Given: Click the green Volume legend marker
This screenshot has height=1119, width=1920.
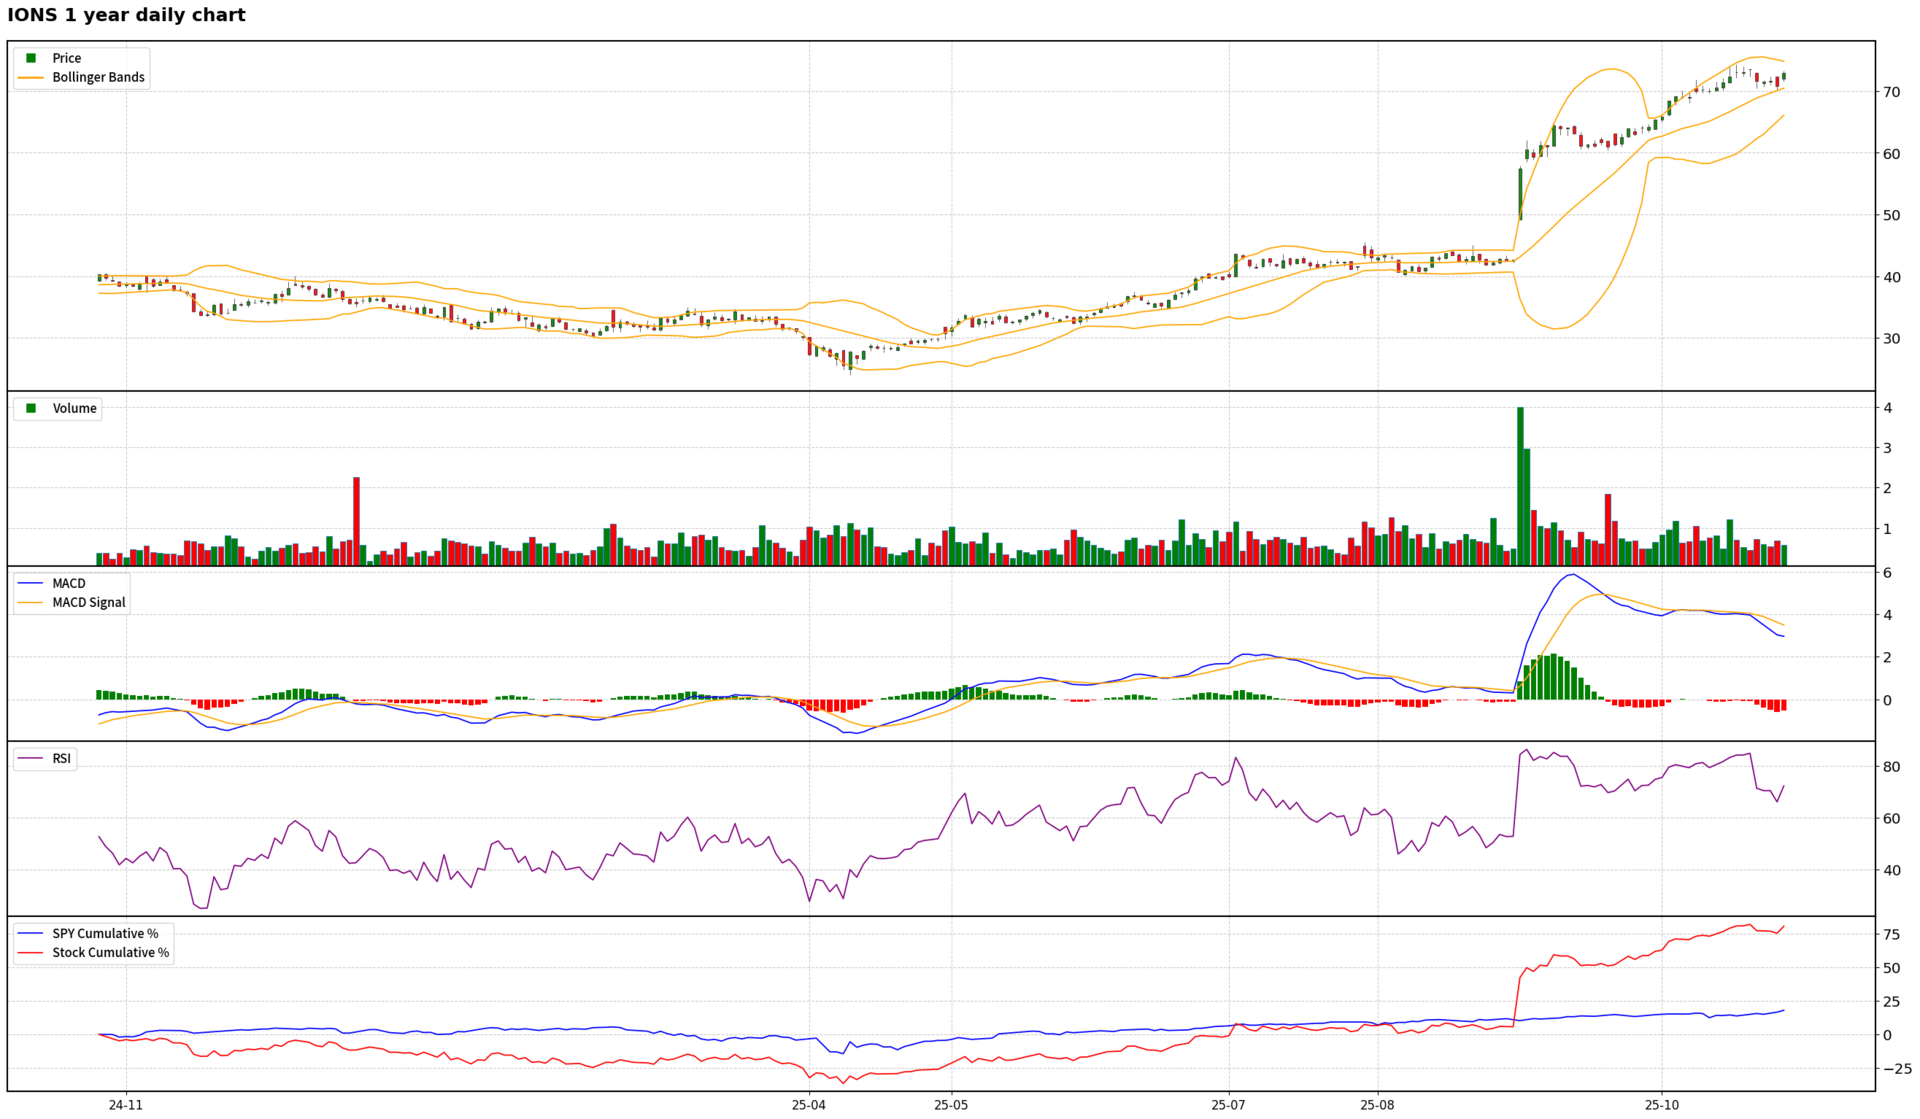Looking at the screenshot, I should click(x=32, y=408).
